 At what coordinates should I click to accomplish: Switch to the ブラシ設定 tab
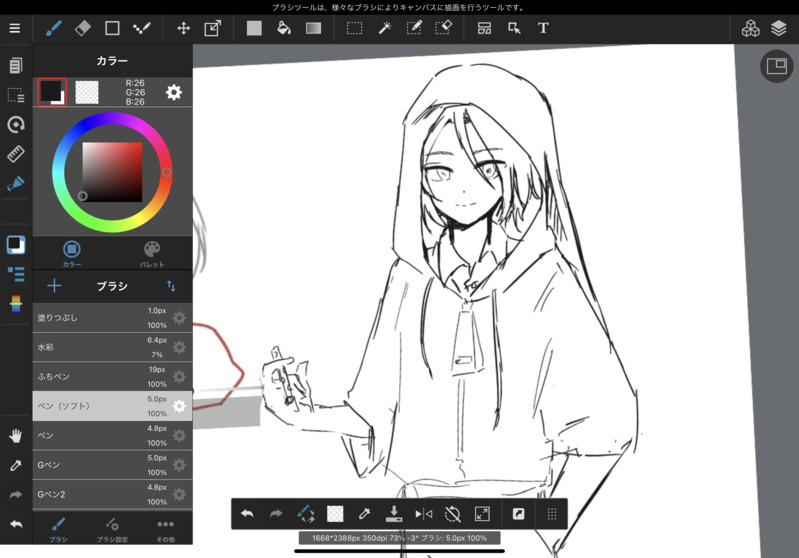click(x=112, y=528)
